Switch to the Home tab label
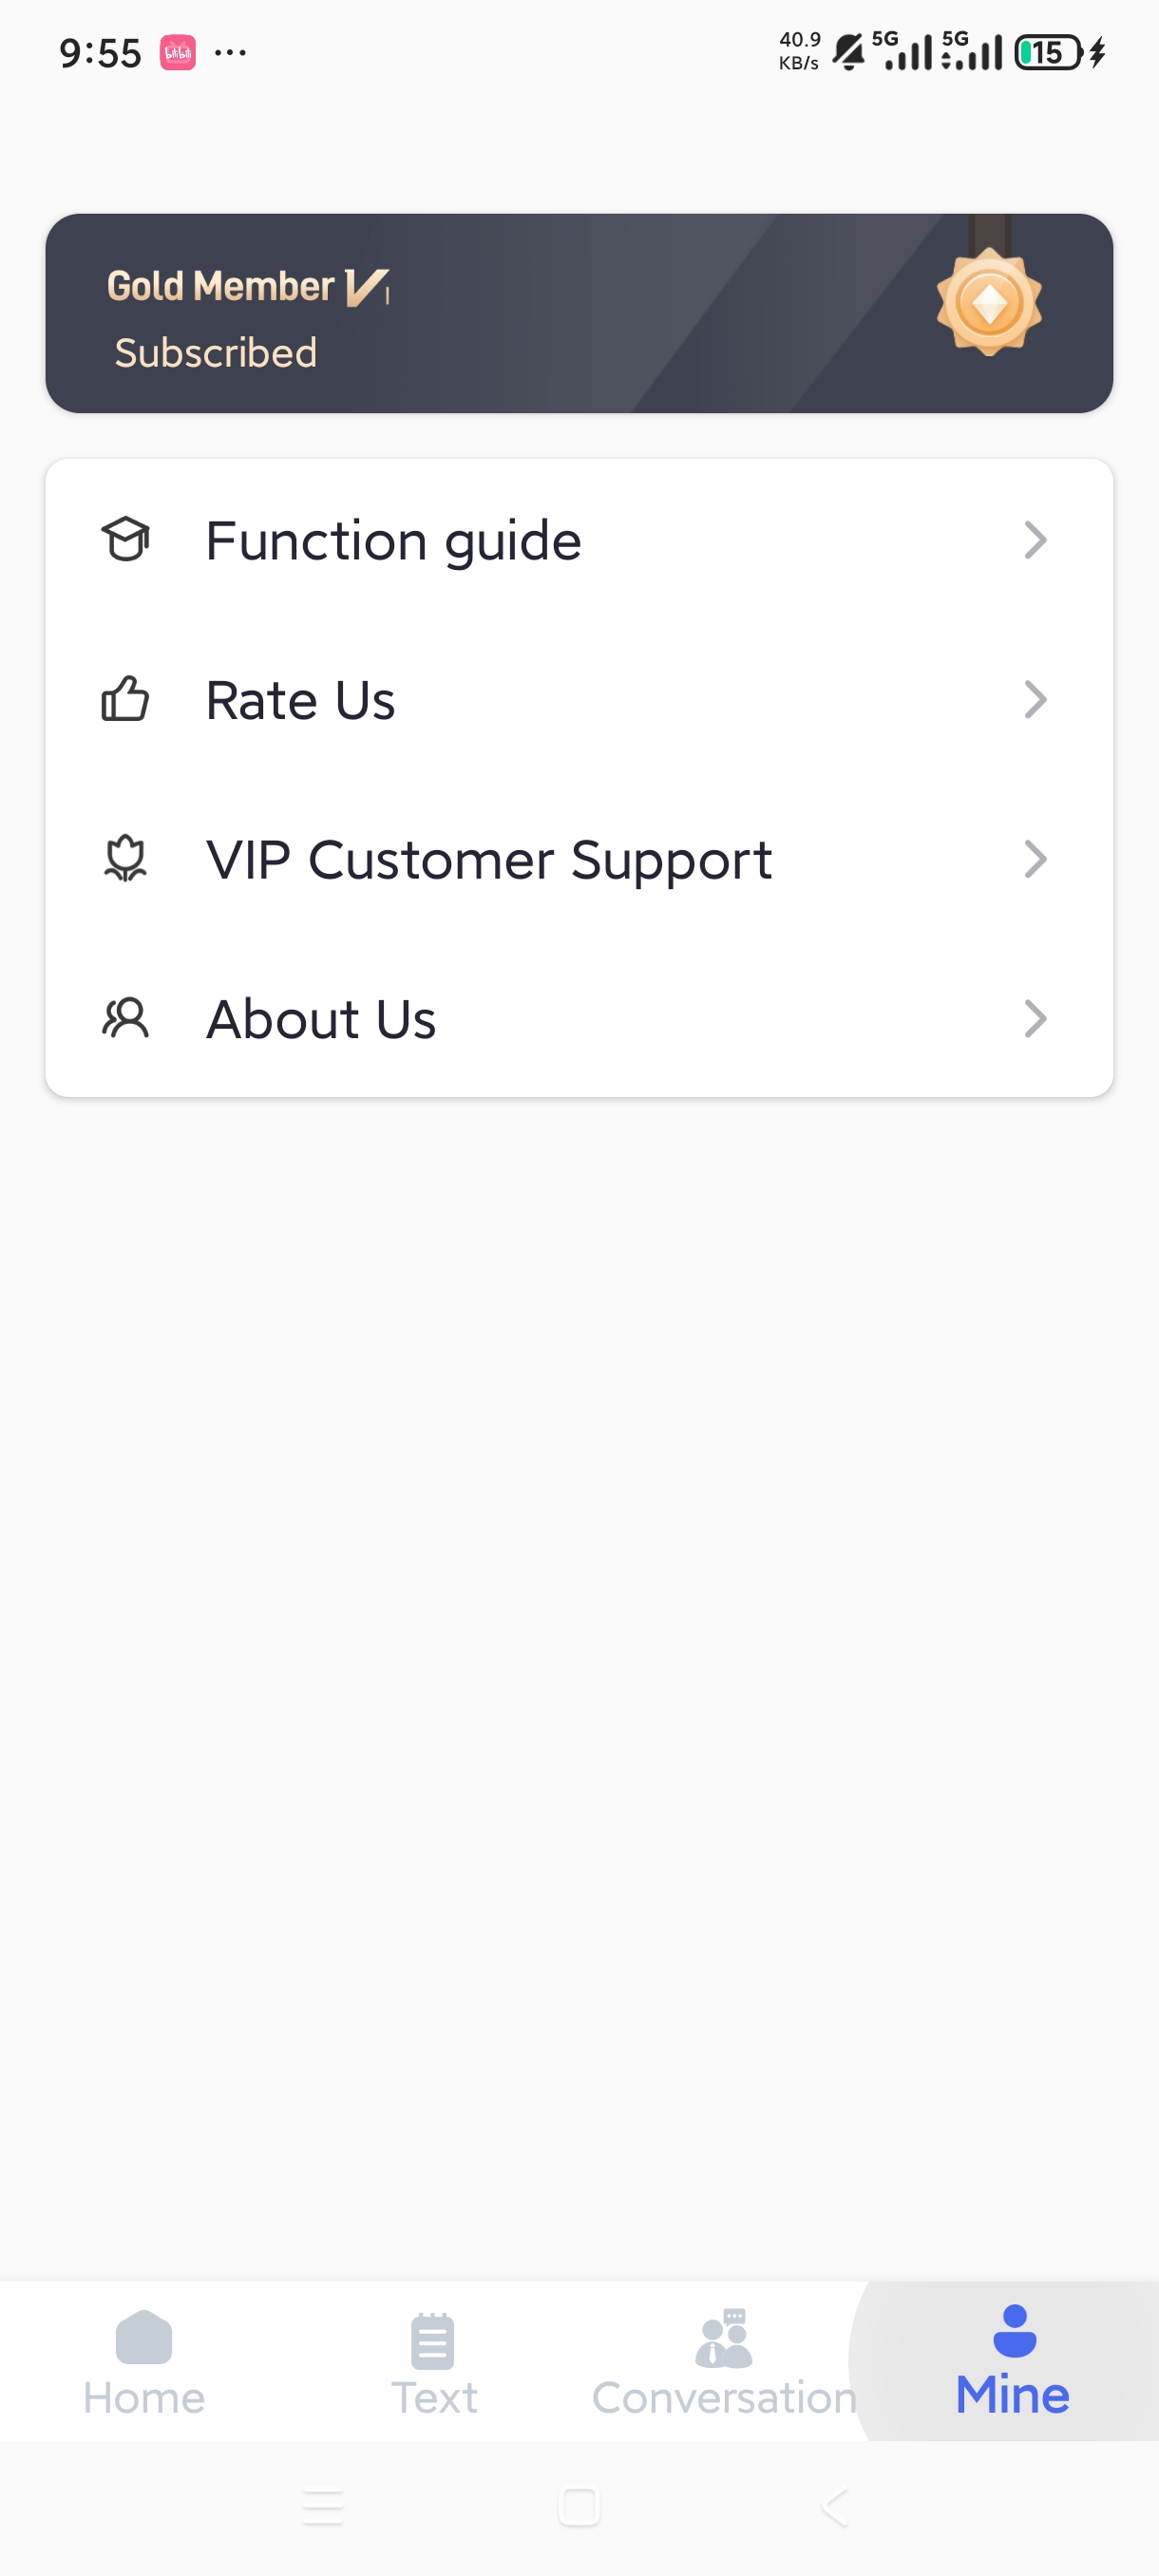Image resolution: width=1159 pixels, height=2576 pixels. (x=144, y=2398)
